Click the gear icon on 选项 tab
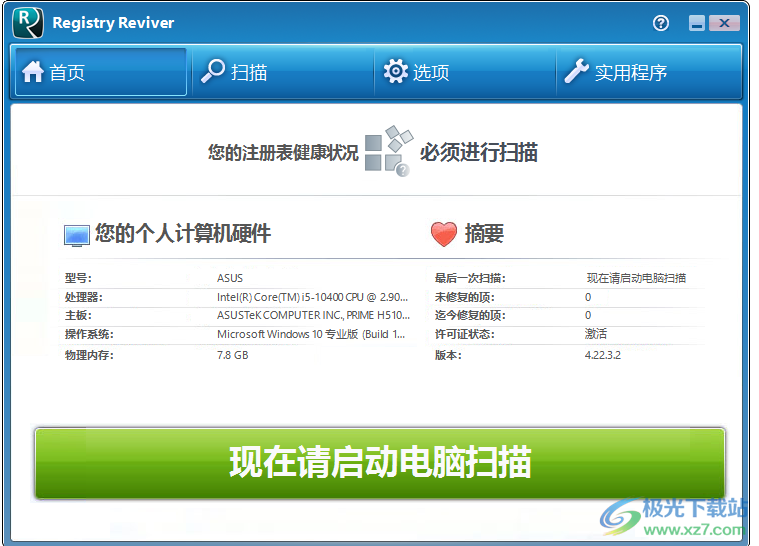This screenshot has height=546, width=759. pos(395,71)
